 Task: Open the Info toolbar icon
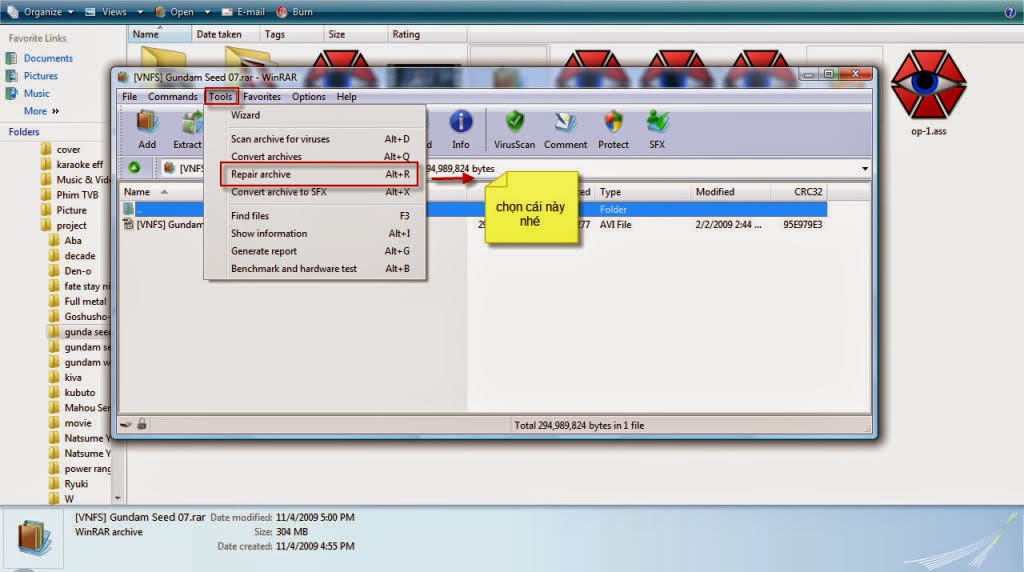click(x=460, y=130)
